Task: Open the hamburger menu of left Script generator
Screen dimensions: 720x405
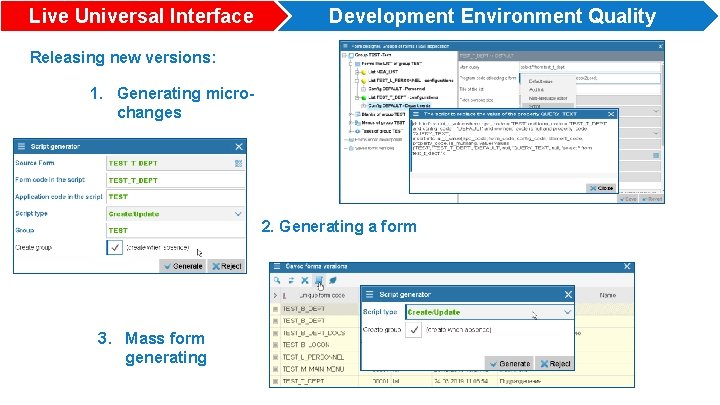Action: 21,146
